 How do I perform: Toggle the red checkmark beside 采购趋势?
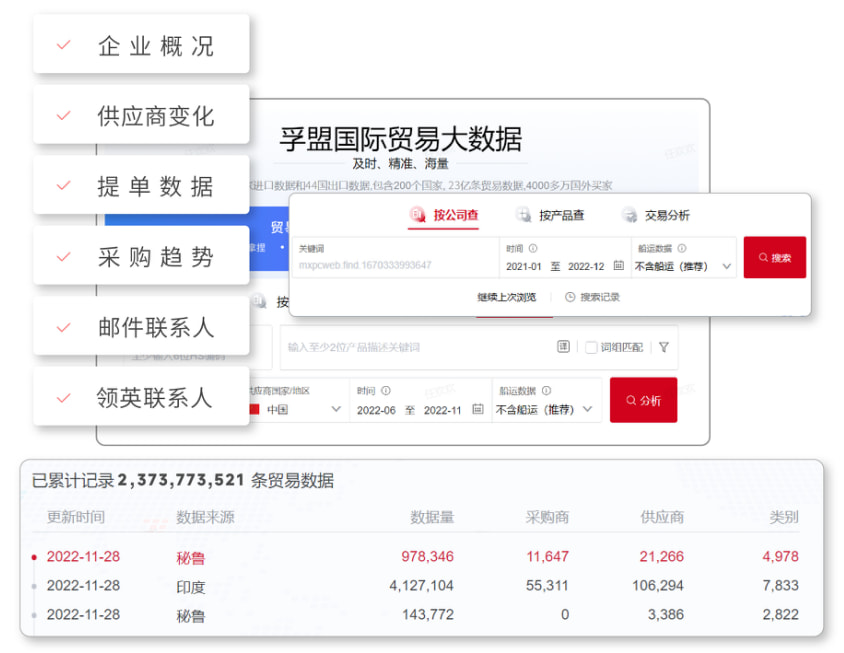62,256
